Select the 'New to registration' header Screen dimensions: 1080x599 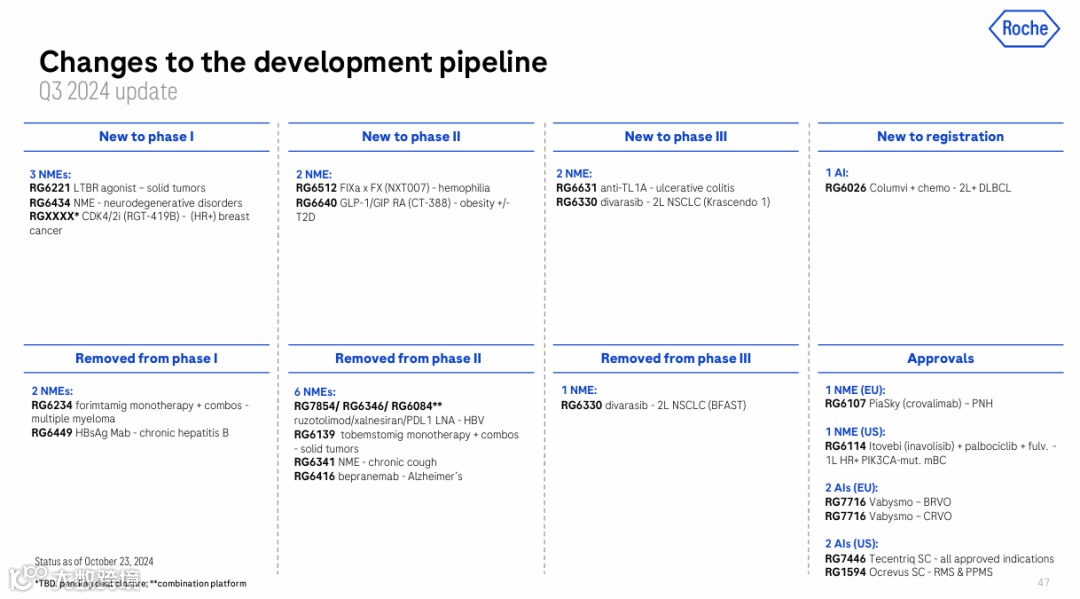click(940, 136)
